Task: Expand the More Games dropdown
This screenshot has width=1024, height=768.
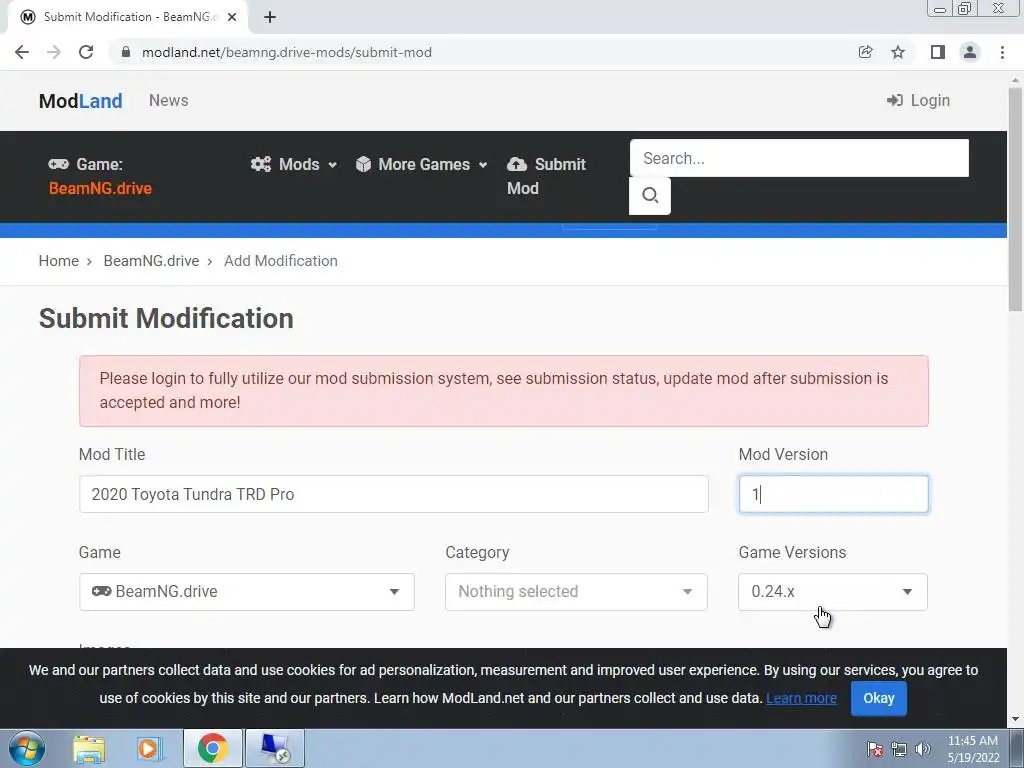Action: click(x=422, y=164)
